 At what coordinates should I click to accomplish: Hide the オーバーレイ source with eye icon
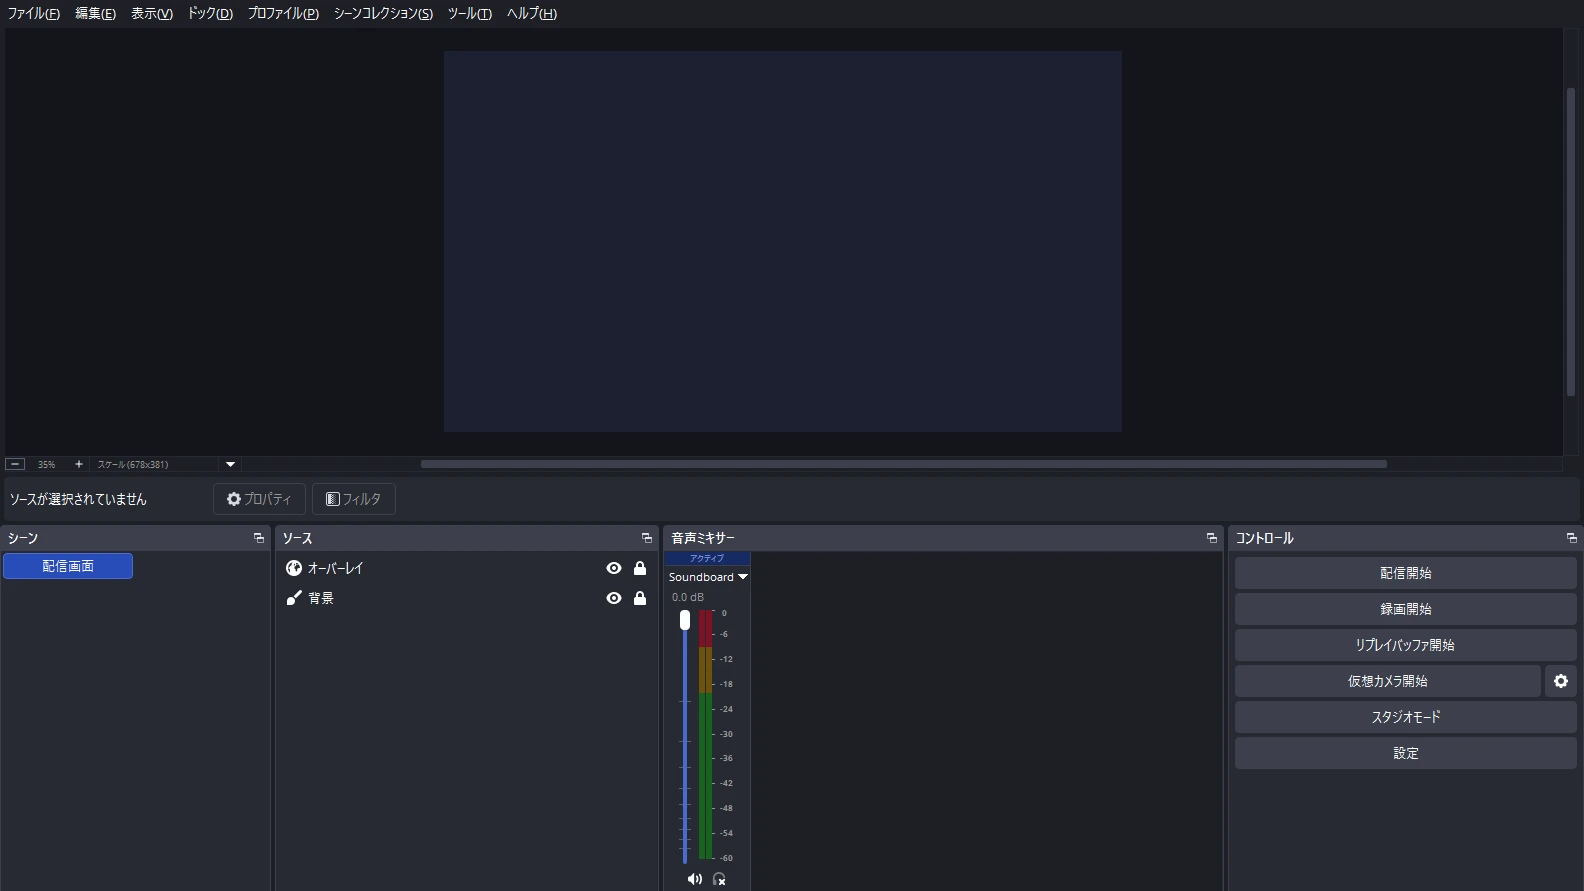click(614, 568)
